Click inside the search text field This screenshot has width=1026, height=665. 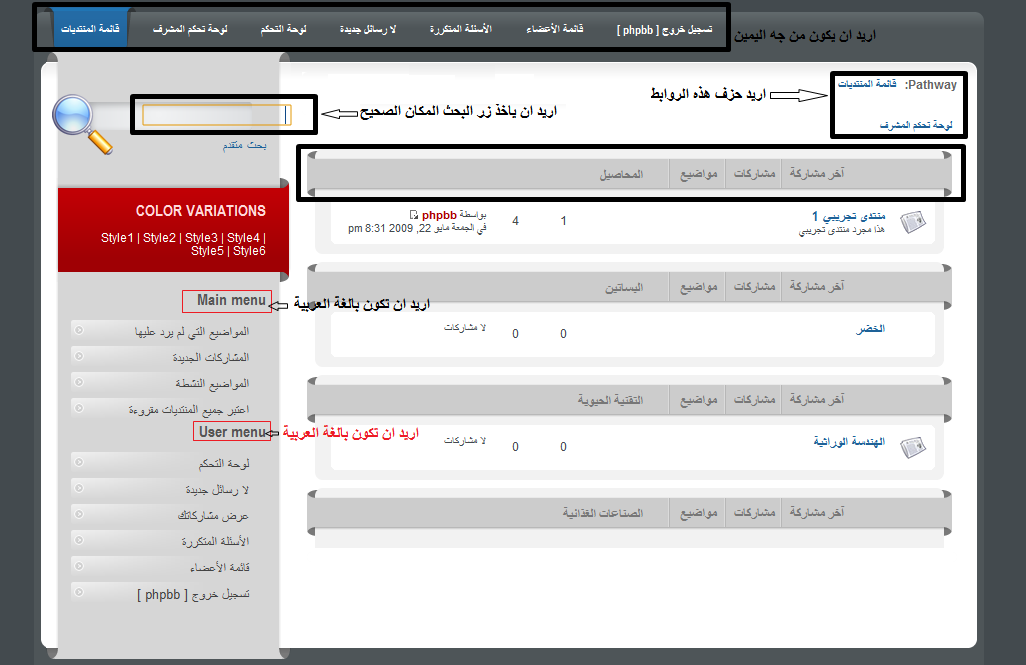(215, 115)
